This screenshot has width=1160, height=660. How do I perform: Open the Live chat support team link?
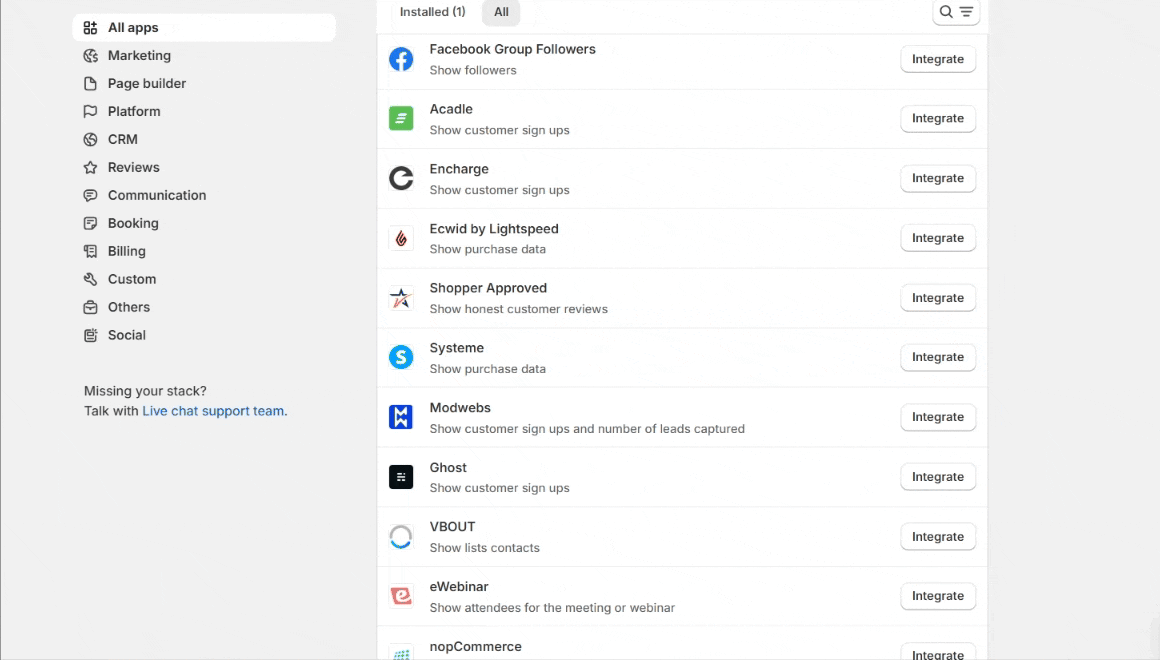coord(213,411)
